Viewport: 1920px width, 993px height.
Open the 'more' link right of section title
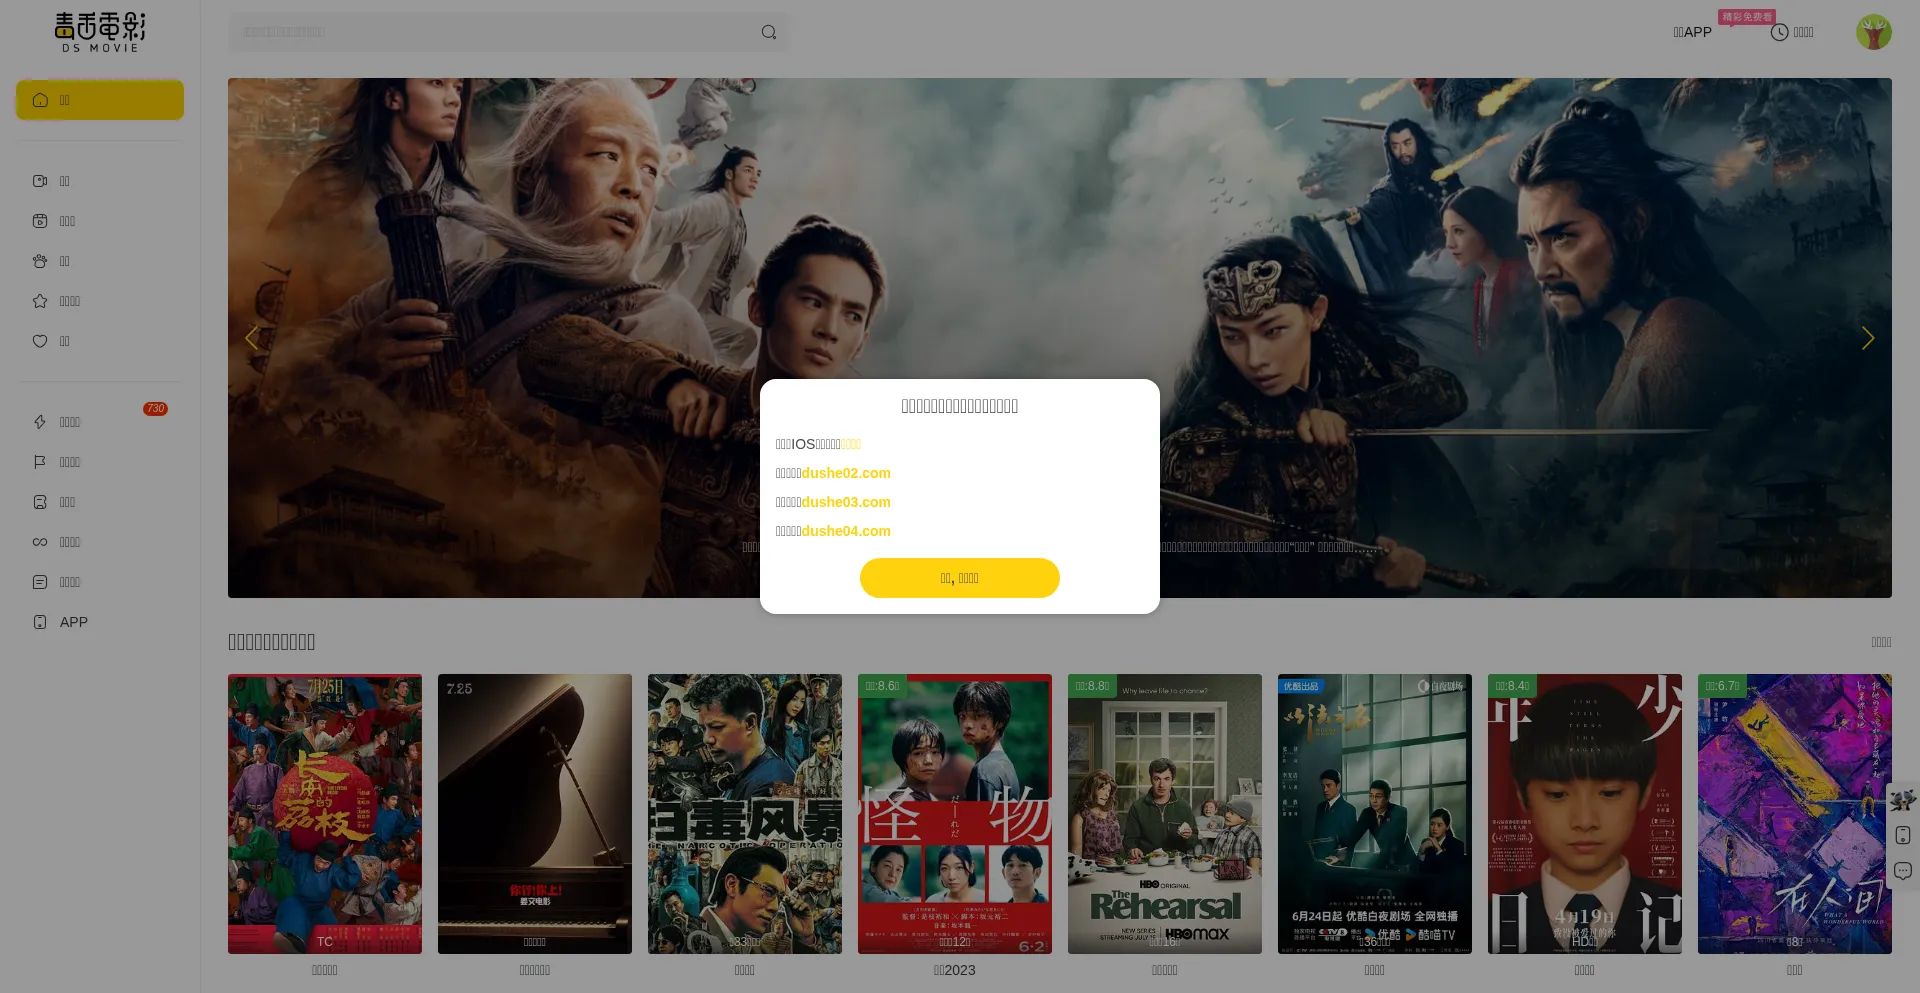click(1881, 642)
